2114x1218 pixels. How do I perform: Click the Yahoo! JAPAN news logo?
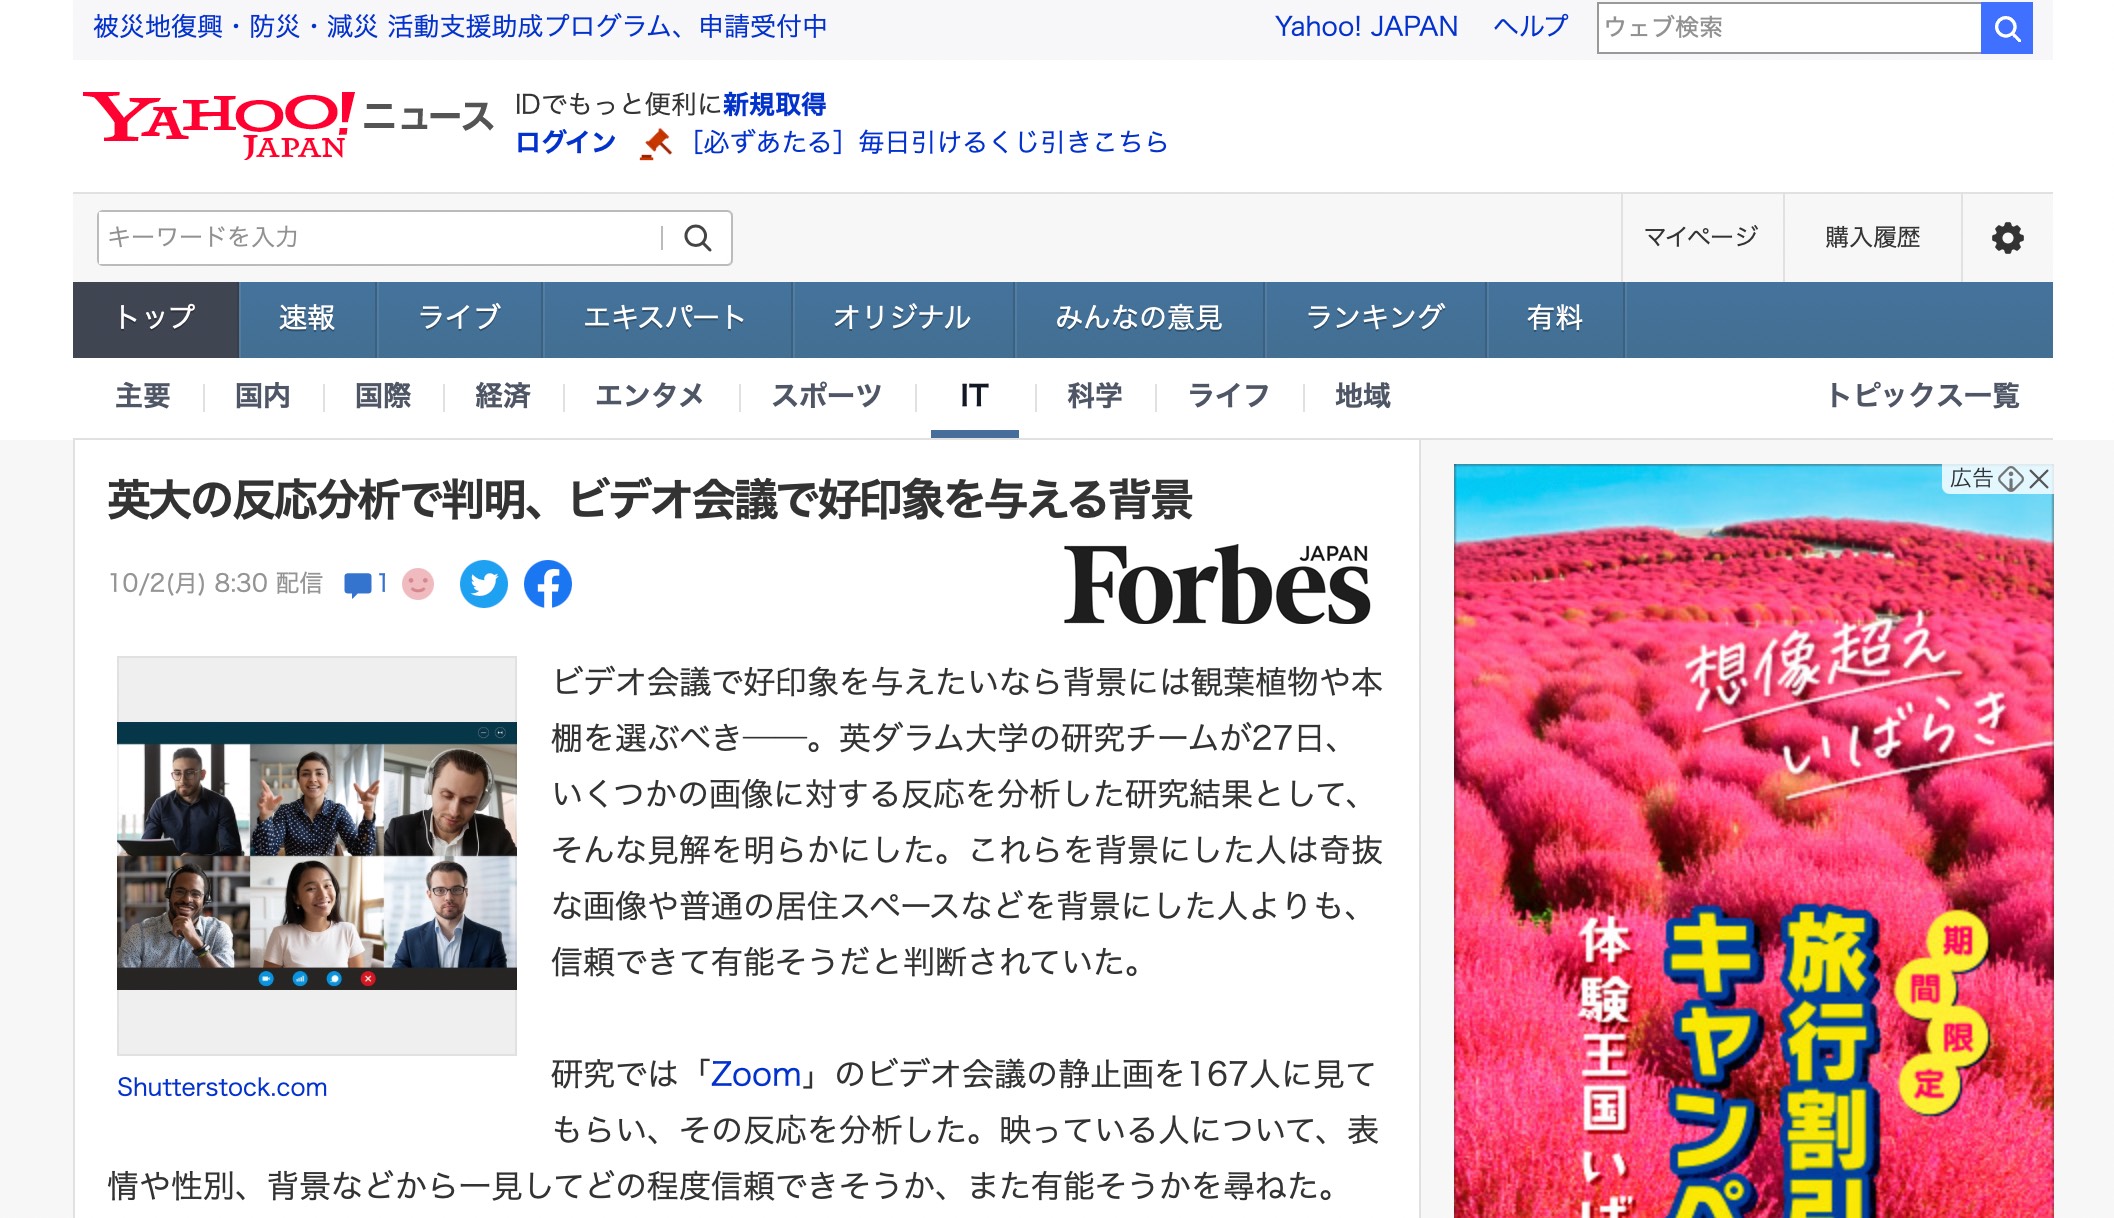(288, 125)
